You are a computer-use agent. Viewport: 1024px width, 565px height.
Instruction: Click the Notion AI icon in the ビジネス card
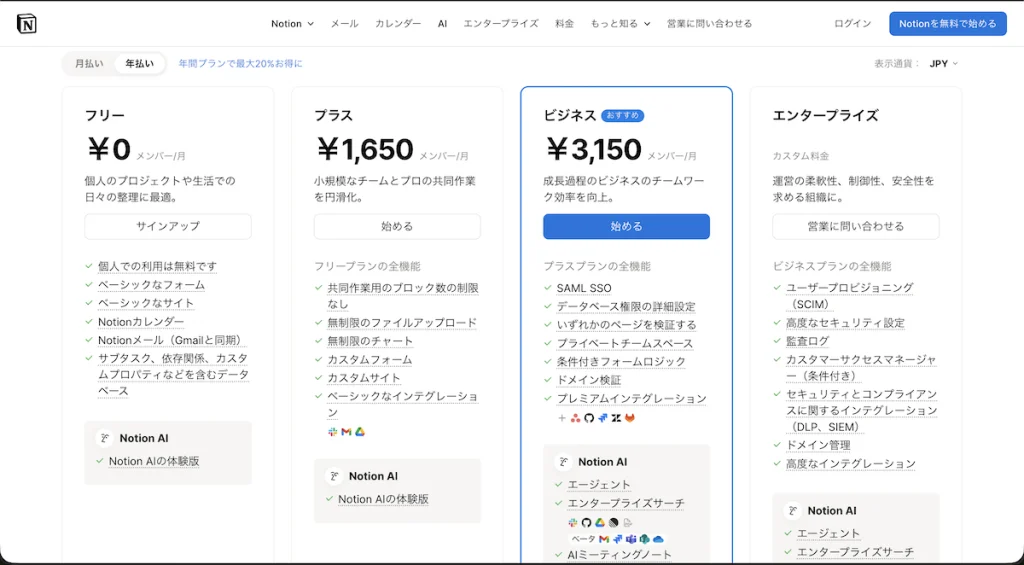[564, 462]
